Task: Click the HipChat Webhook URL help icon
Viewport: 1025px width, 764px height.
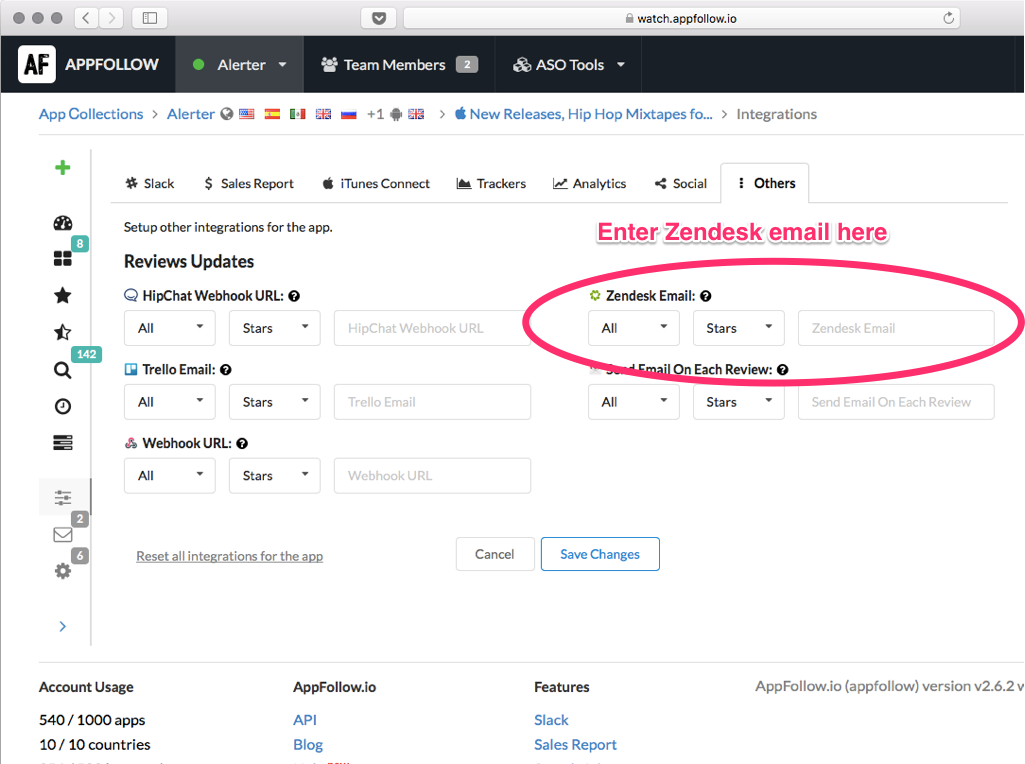Action: coord(294,296)
